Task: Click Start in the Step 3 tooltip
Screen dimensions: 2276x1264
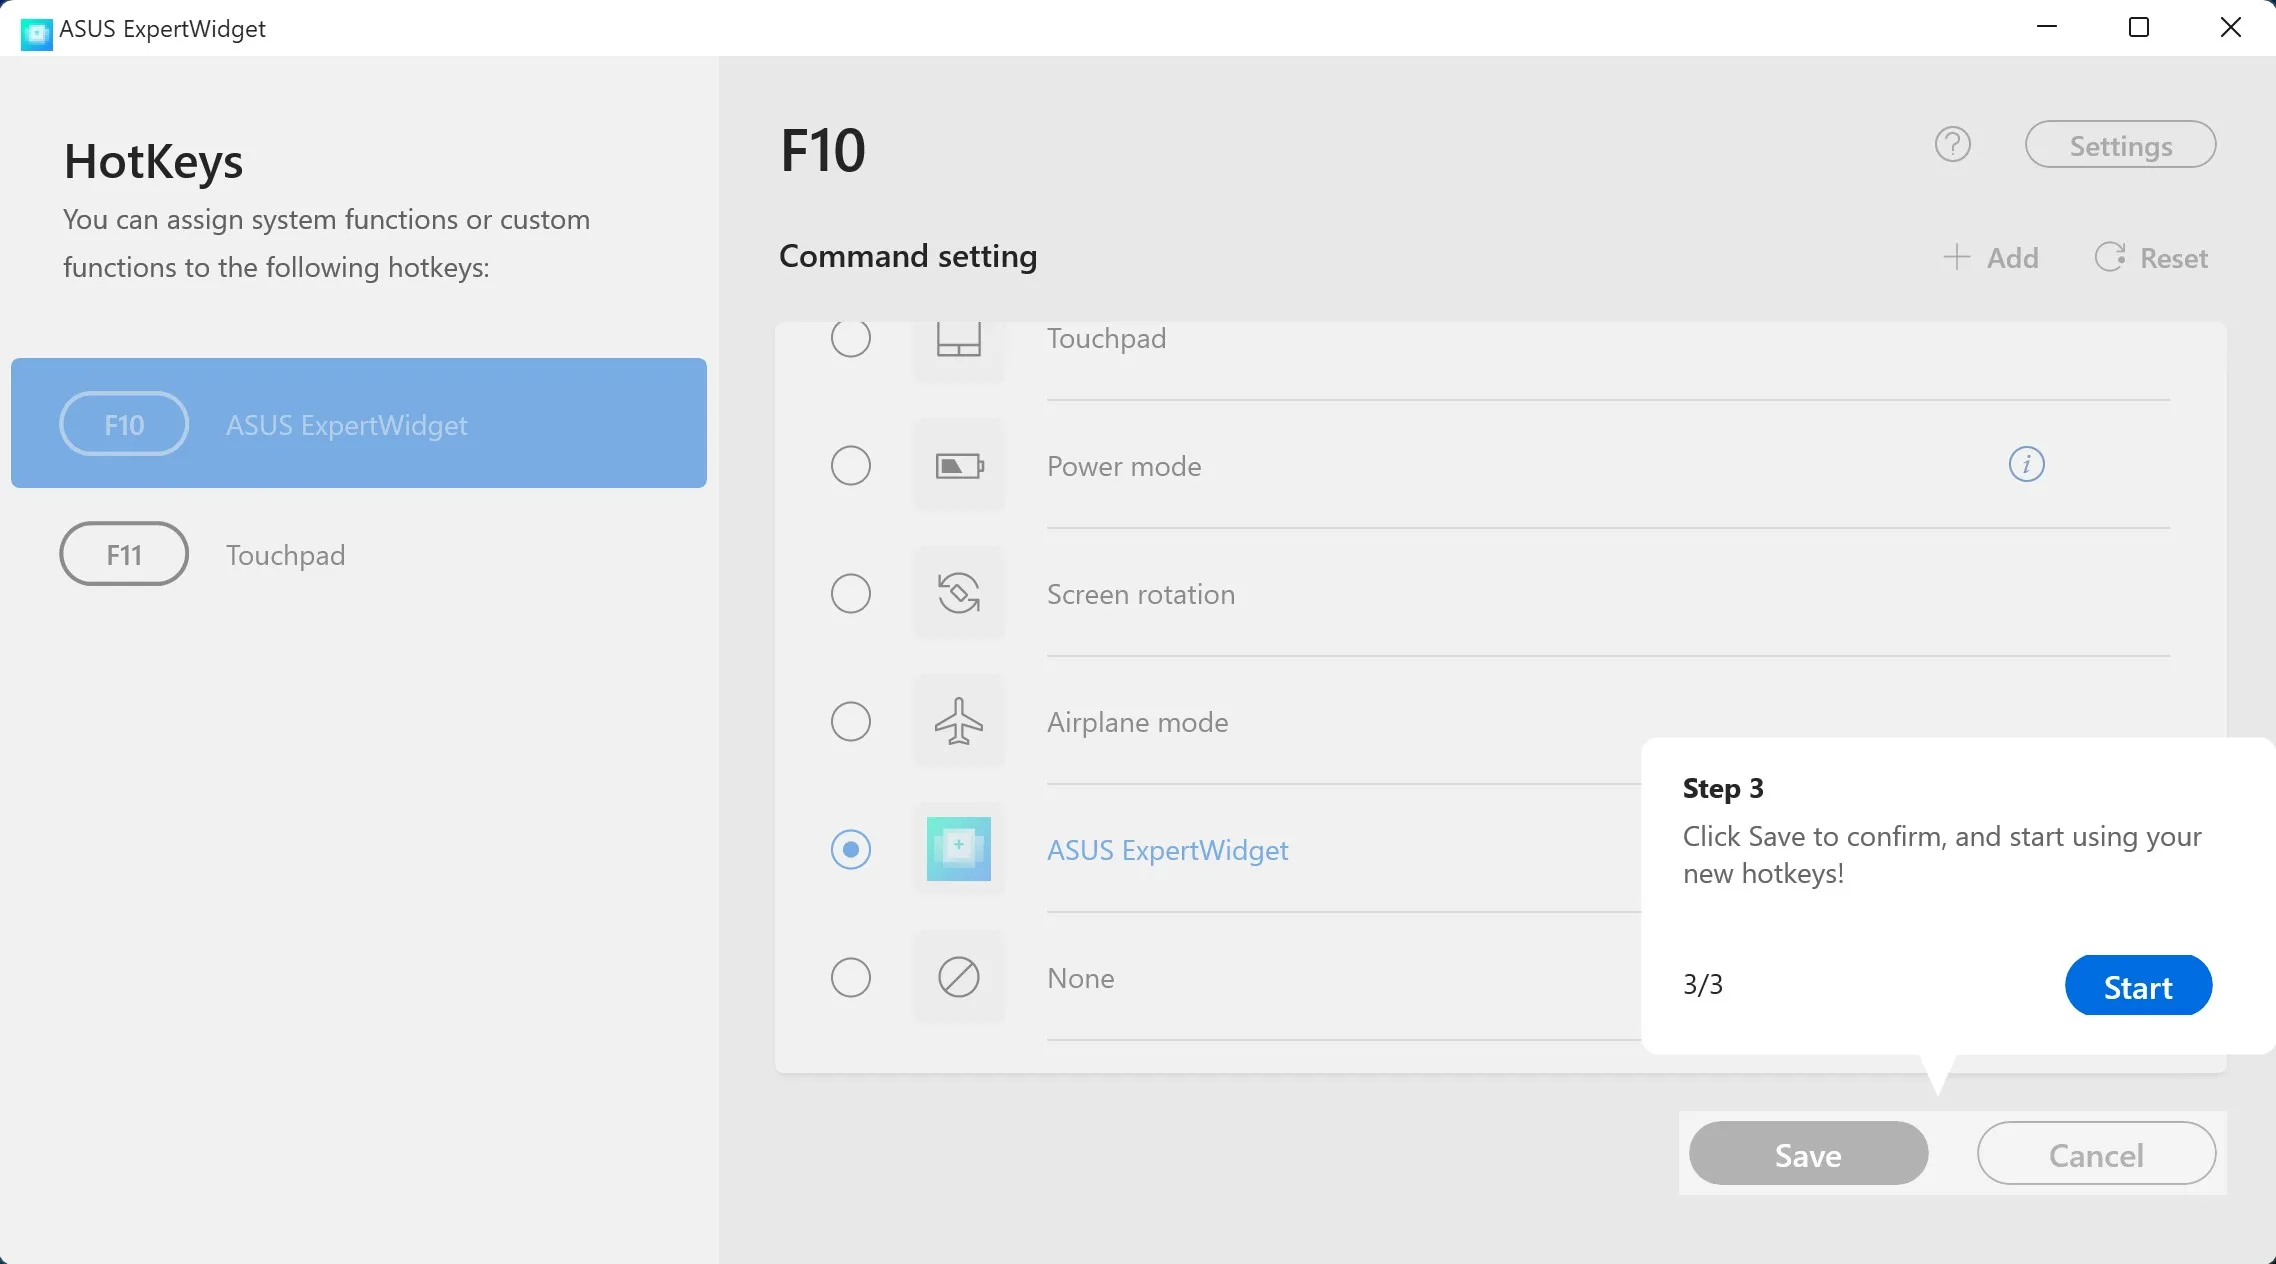Action: pos(2138,986)
